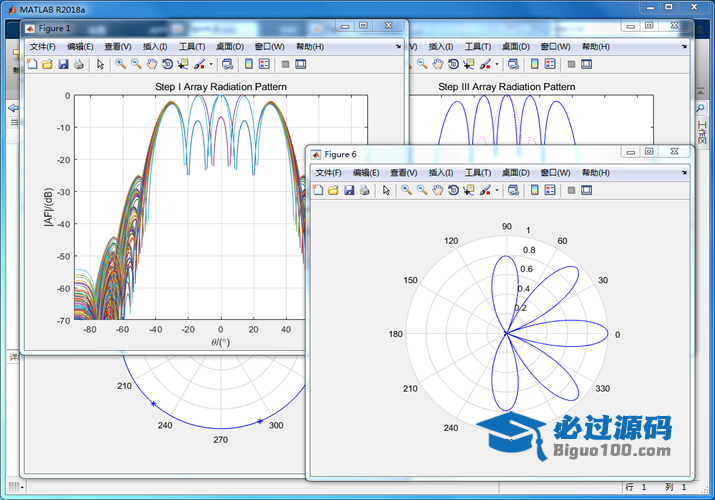Open 帮助(H) menu in Figure 6
The width and height of the screenshot is (715, 500).
tap(597, 173)
